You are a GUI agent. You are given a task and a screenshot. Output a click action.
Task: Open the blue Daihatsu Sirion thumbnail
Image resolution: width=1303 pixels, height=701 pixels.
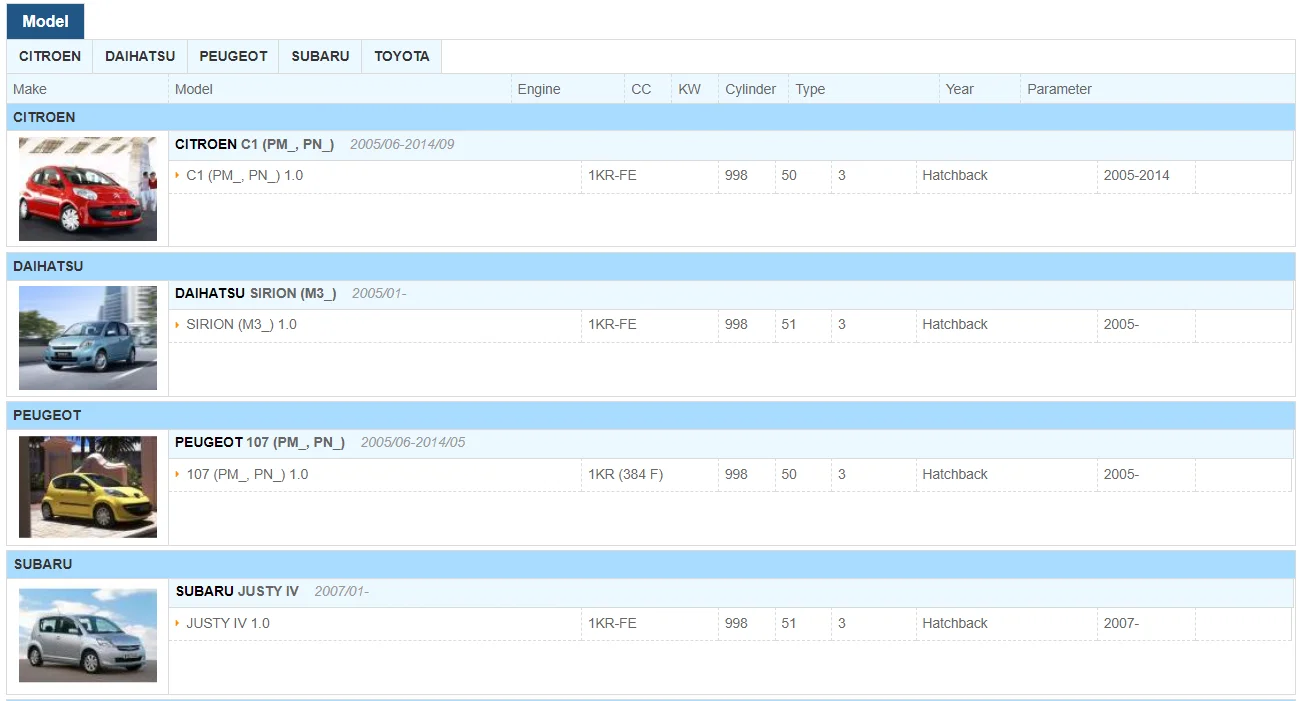[88, 338]
